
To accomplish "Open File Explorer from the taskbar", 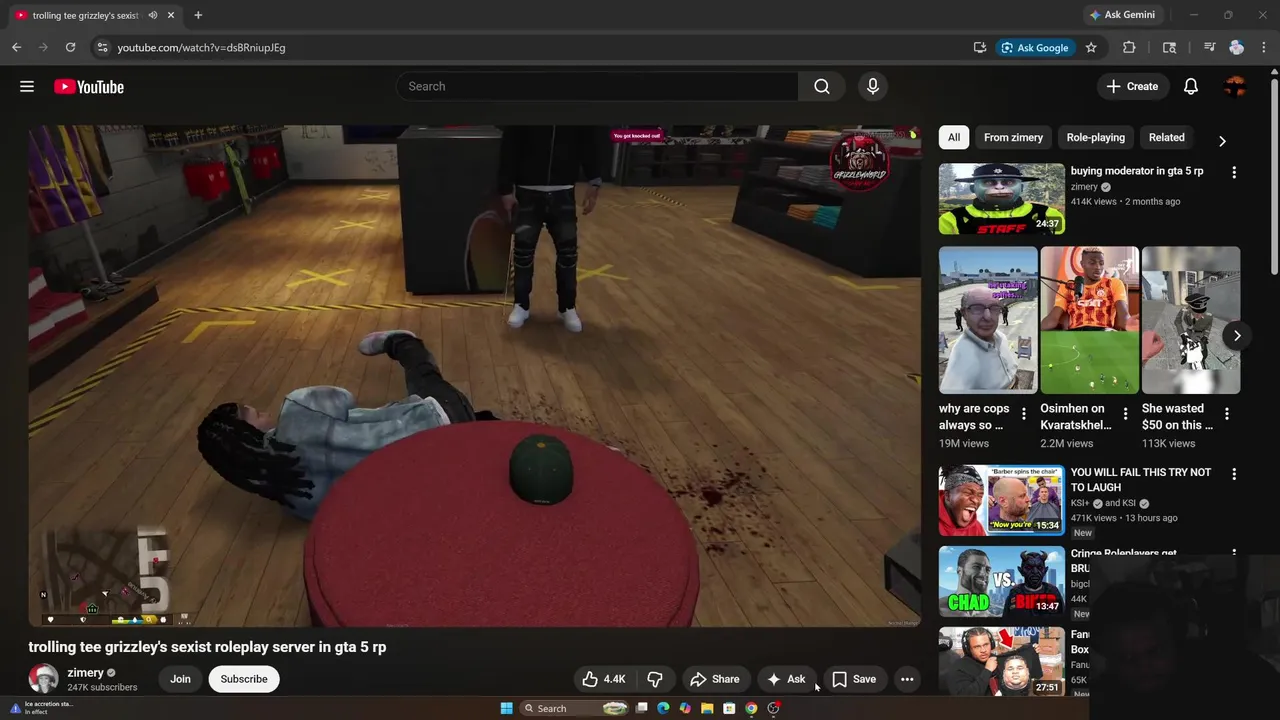I will (x=707, y=708).
